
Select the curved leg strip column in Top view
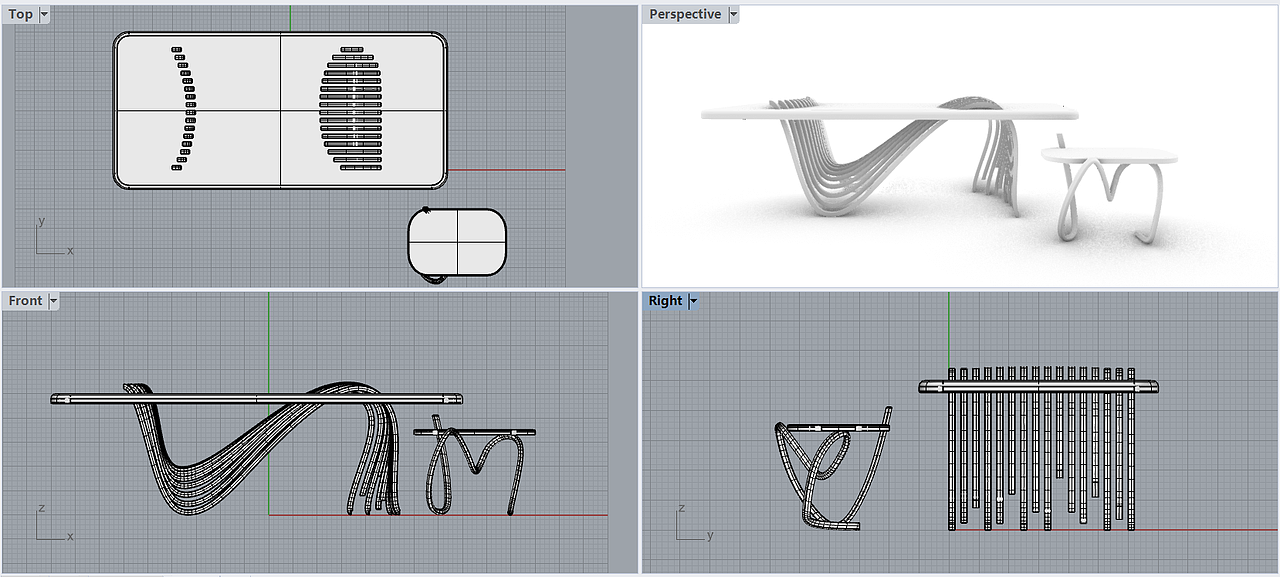[x=184, y=108]
